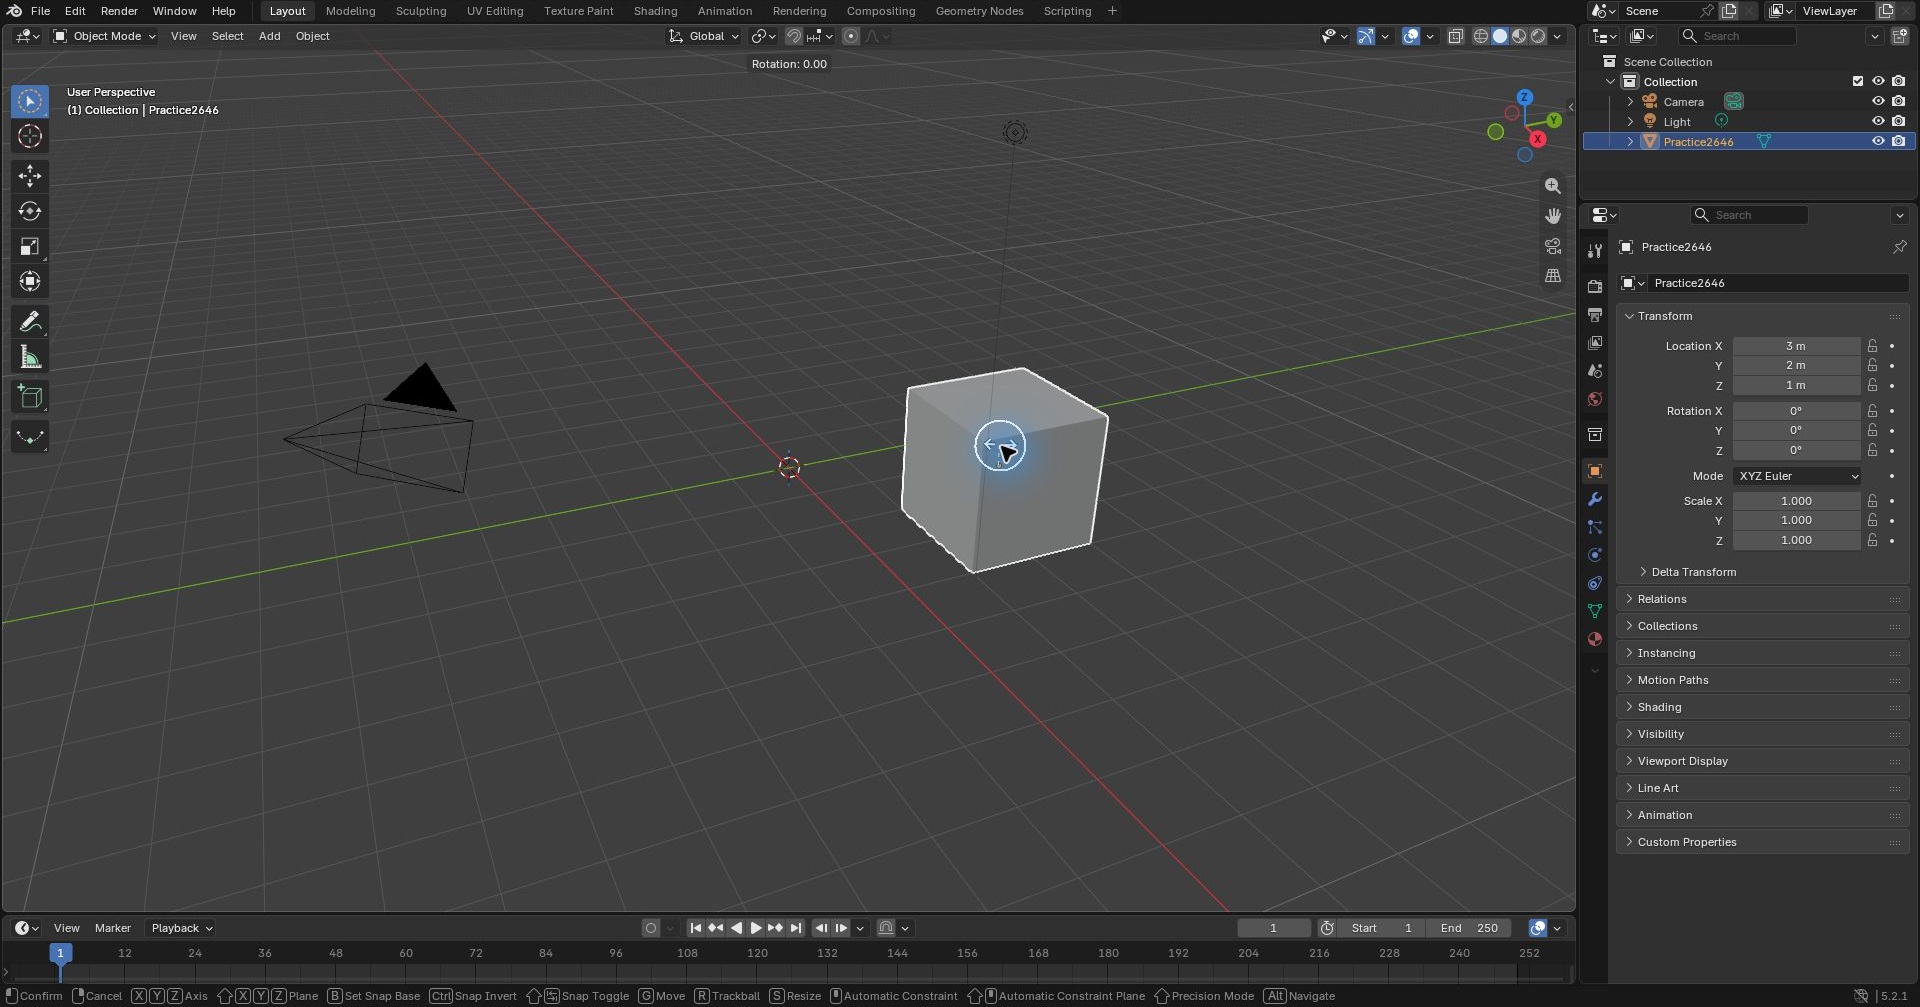Image resolution: width=1920 pixels, height=1007 pixels.
Task: Toggle lock for Location X
Action: coord(1872,345)
